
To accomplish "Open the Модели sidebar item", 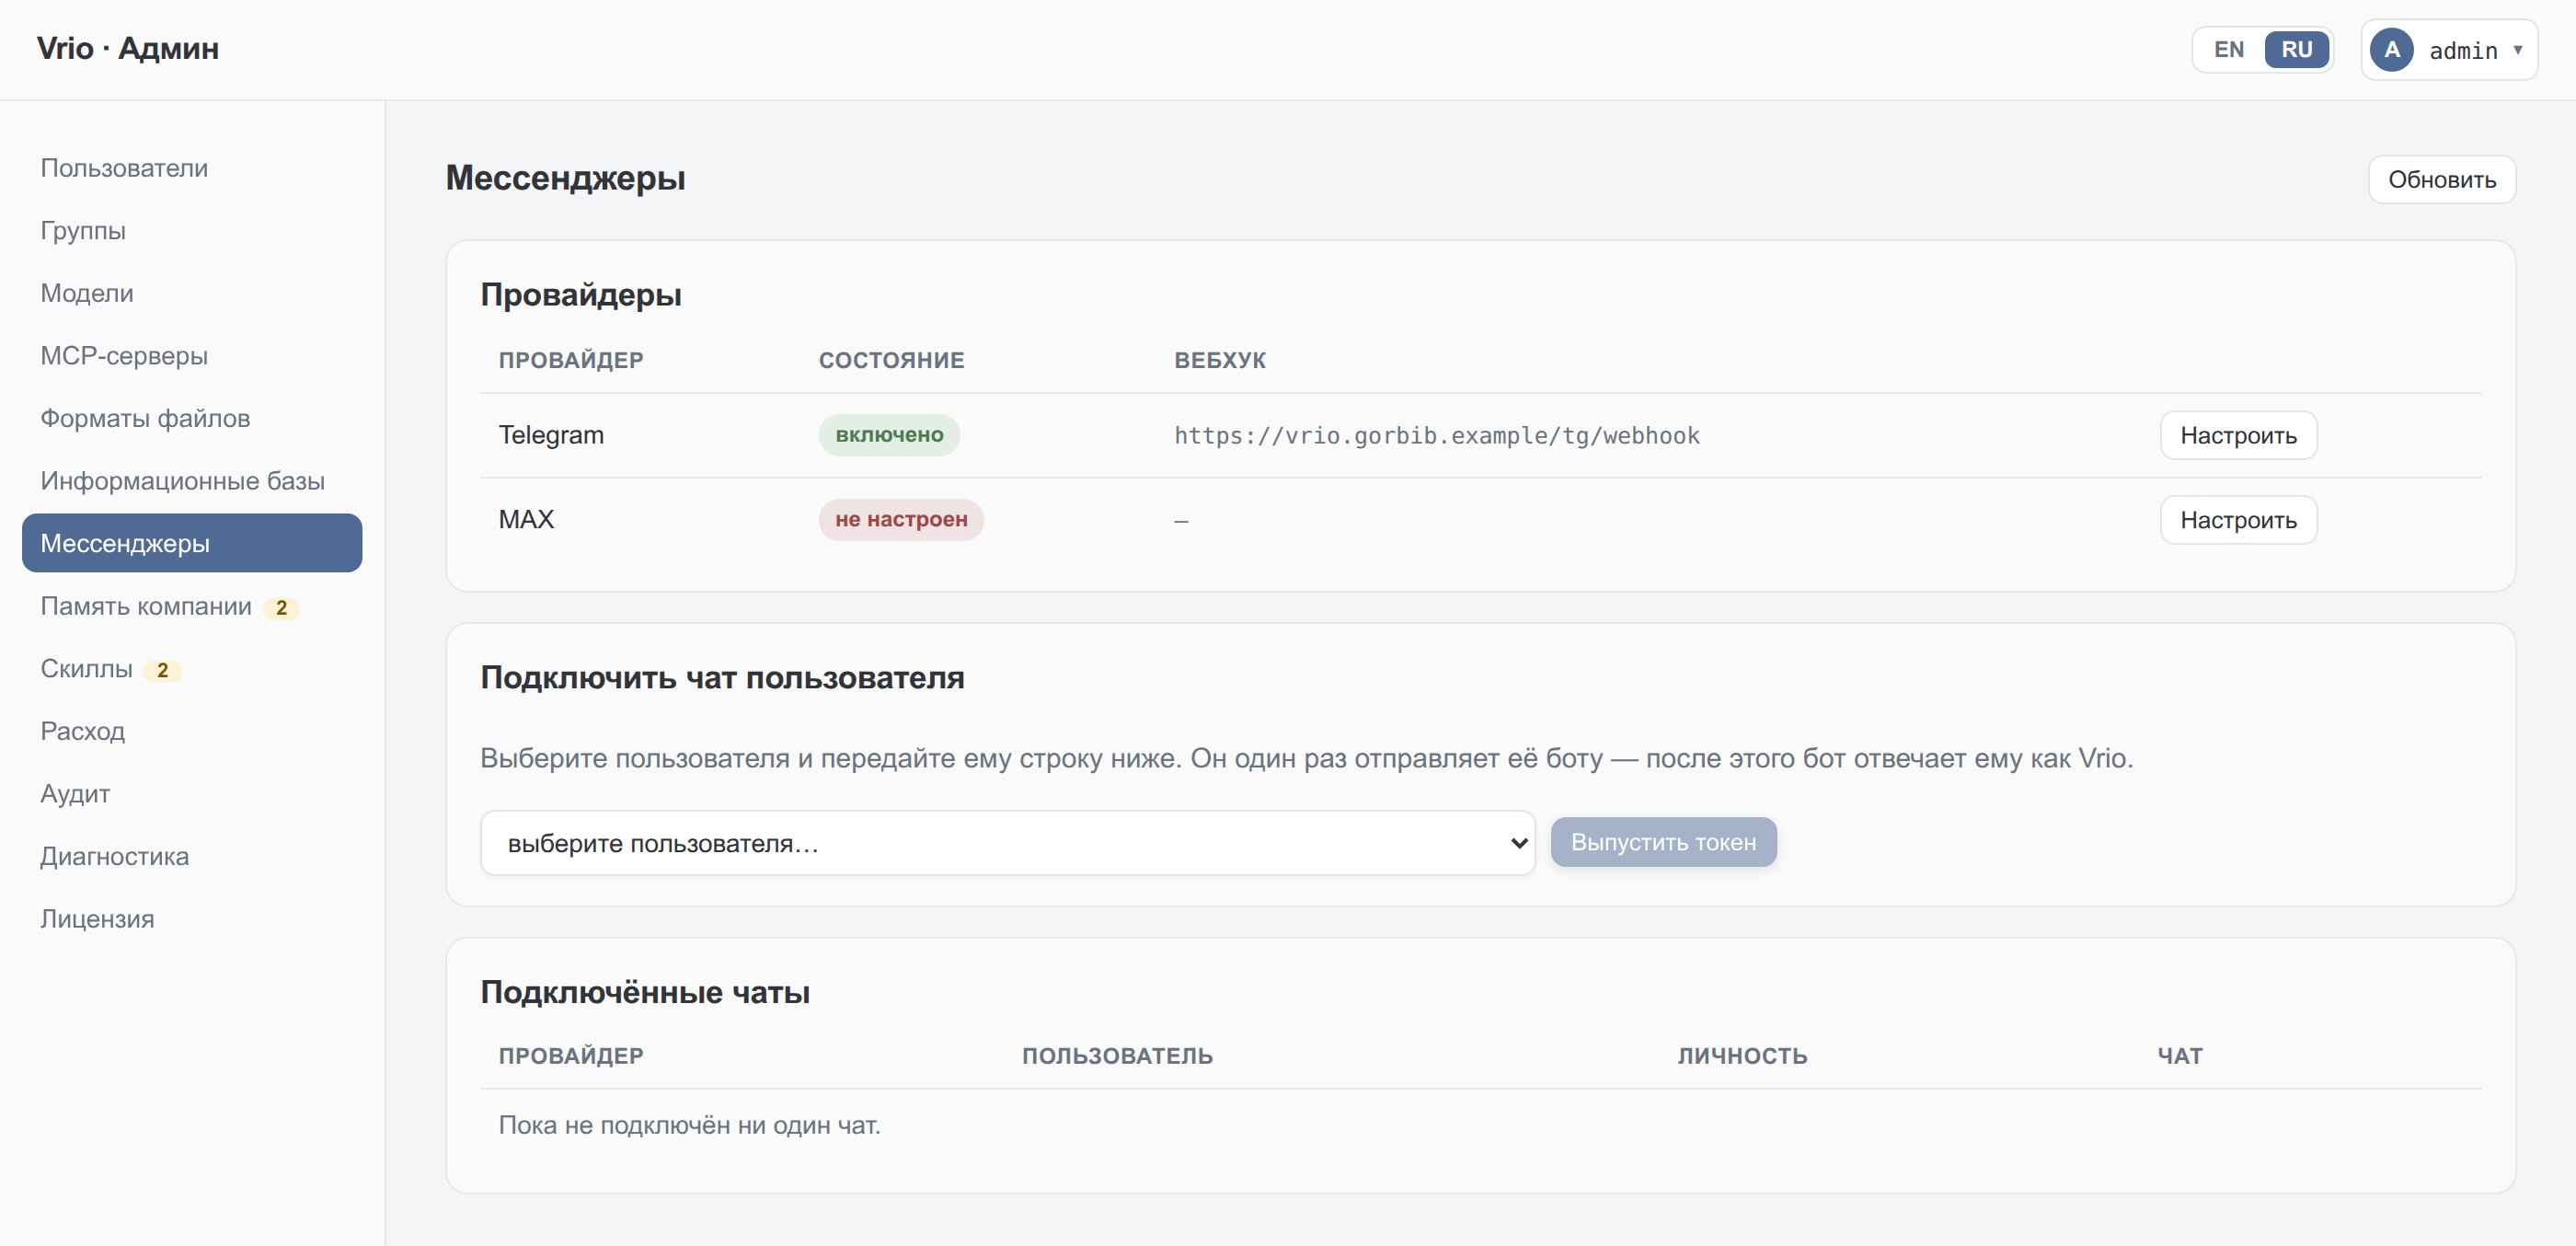I will click(192, 293).
